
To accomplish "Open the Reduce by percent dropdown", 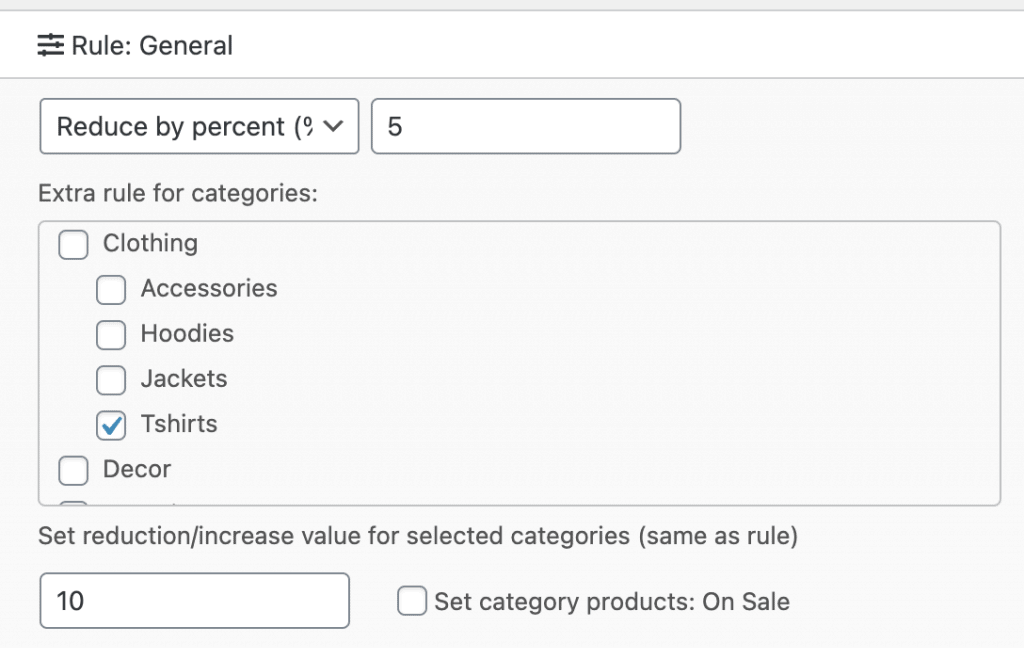I will pos(199,126).
